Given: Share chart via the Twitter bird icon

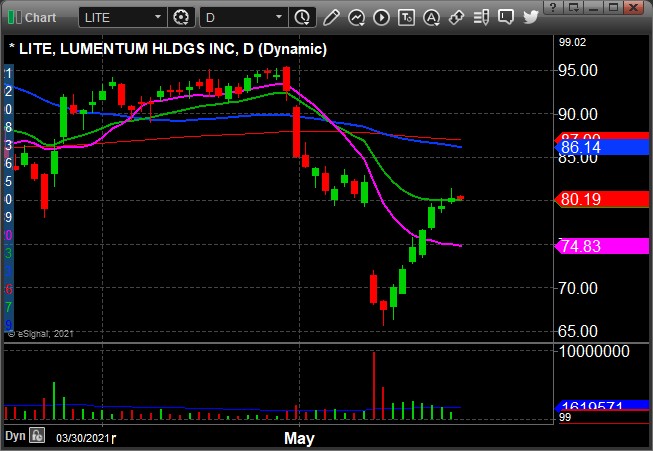Looking at the screenshot, I should [x=531, y=17].
